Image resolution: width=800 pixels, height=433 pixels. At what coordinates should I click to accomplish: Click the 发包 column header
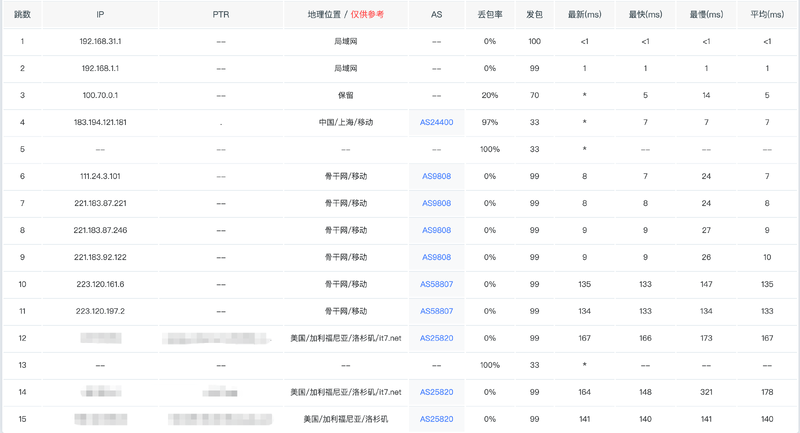click(x=534, y=15)
